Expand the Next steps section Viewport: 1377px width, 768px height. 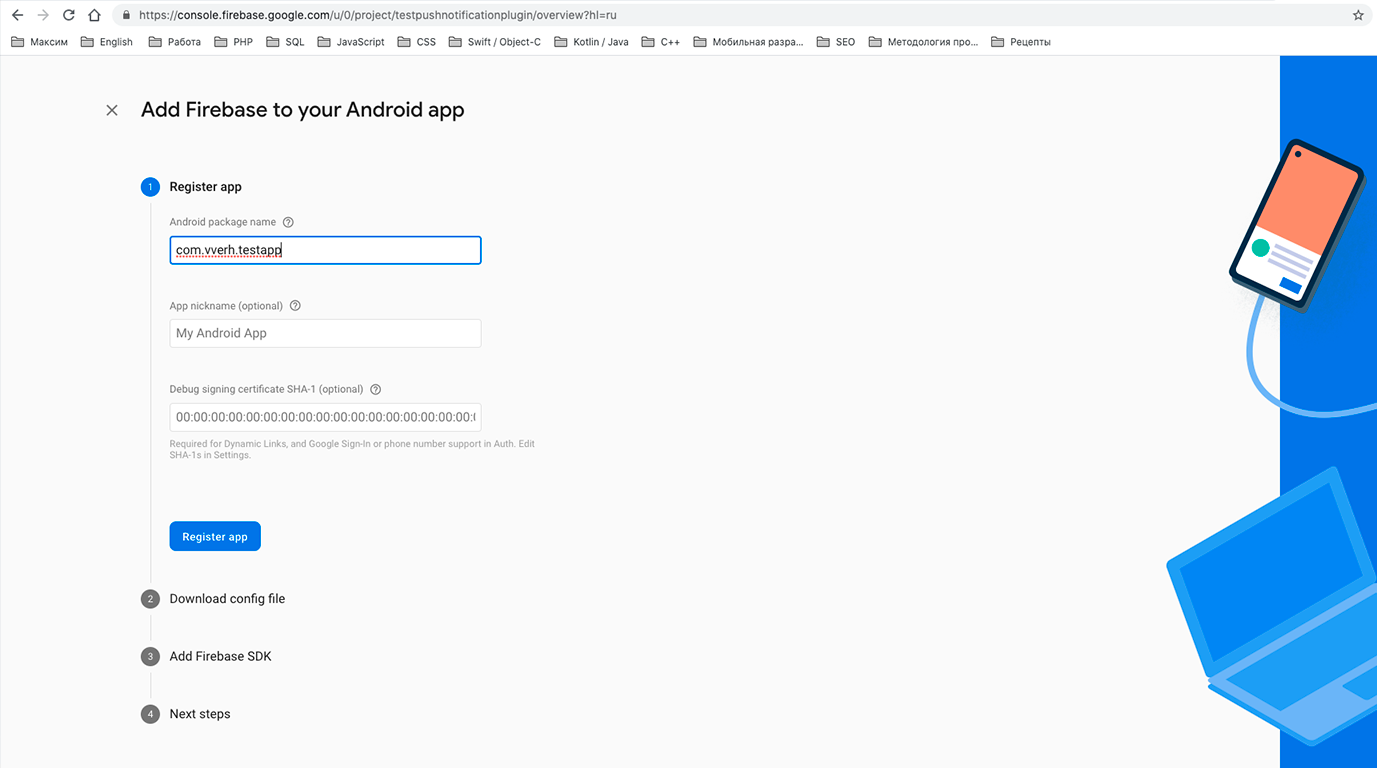(x=200, y=714)
